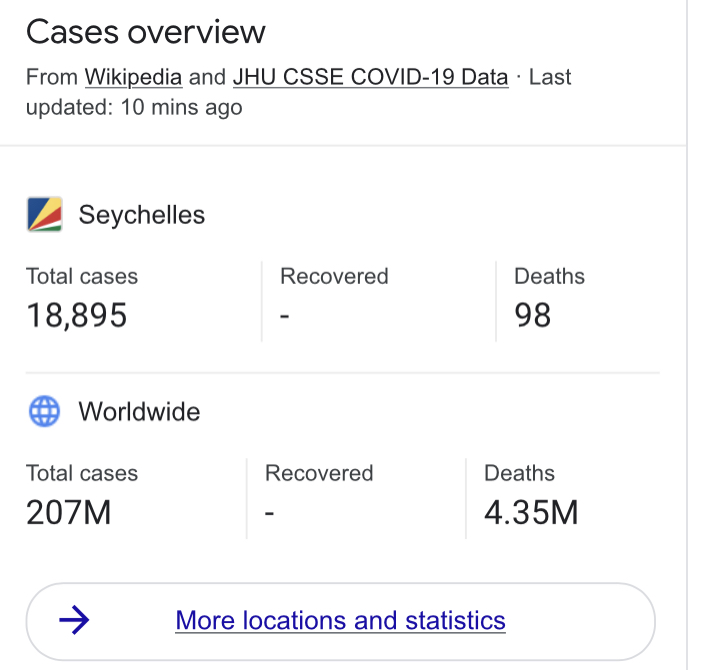Viewport: 703px width, 670px height.
Task: Click Seychelles total cases value 18,895
Action: [x=77, y=316]
